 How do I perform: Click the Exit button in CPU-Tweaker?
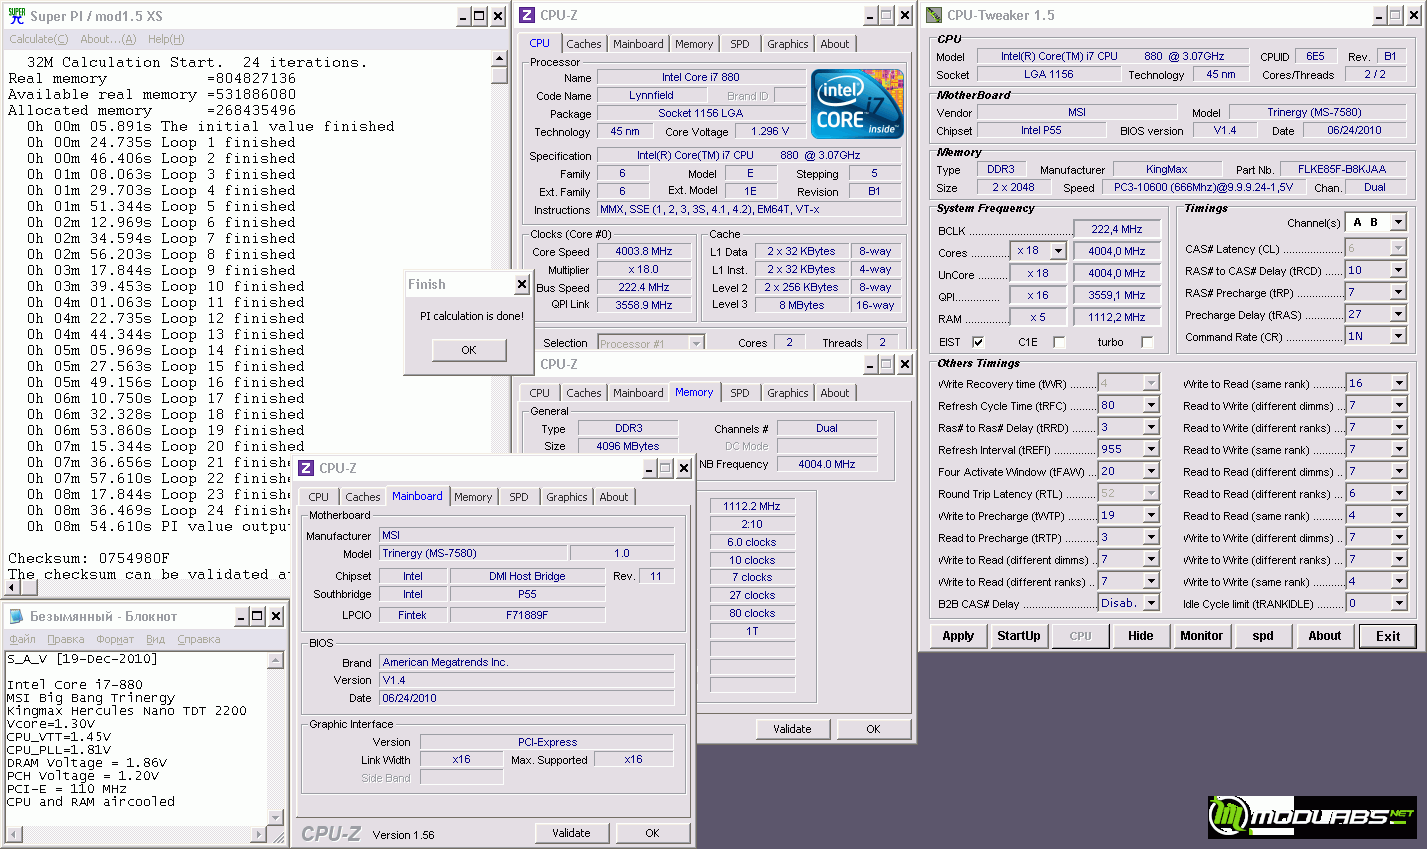(x=1388, y=636)
